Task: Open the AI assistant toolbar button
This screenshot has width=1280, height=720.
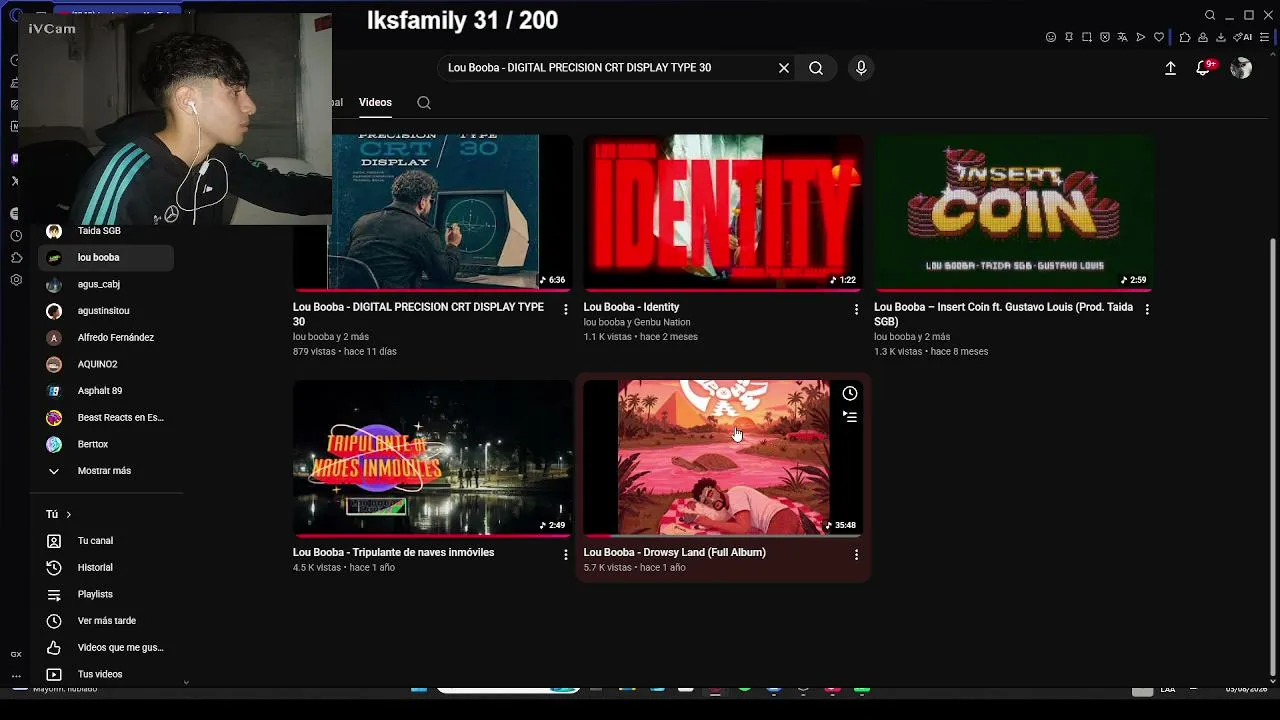Action: tap(1243, 37)
